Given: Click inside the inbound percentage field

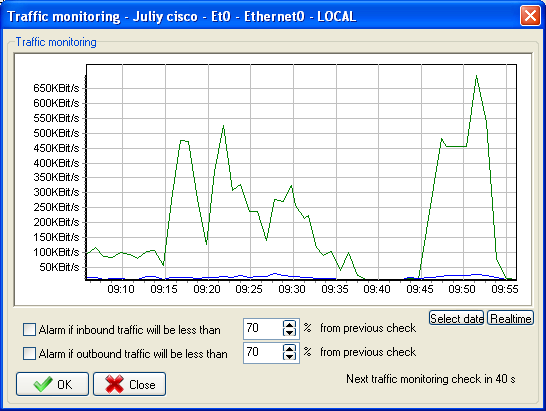Looking at the screenshot, I should 263,328.
